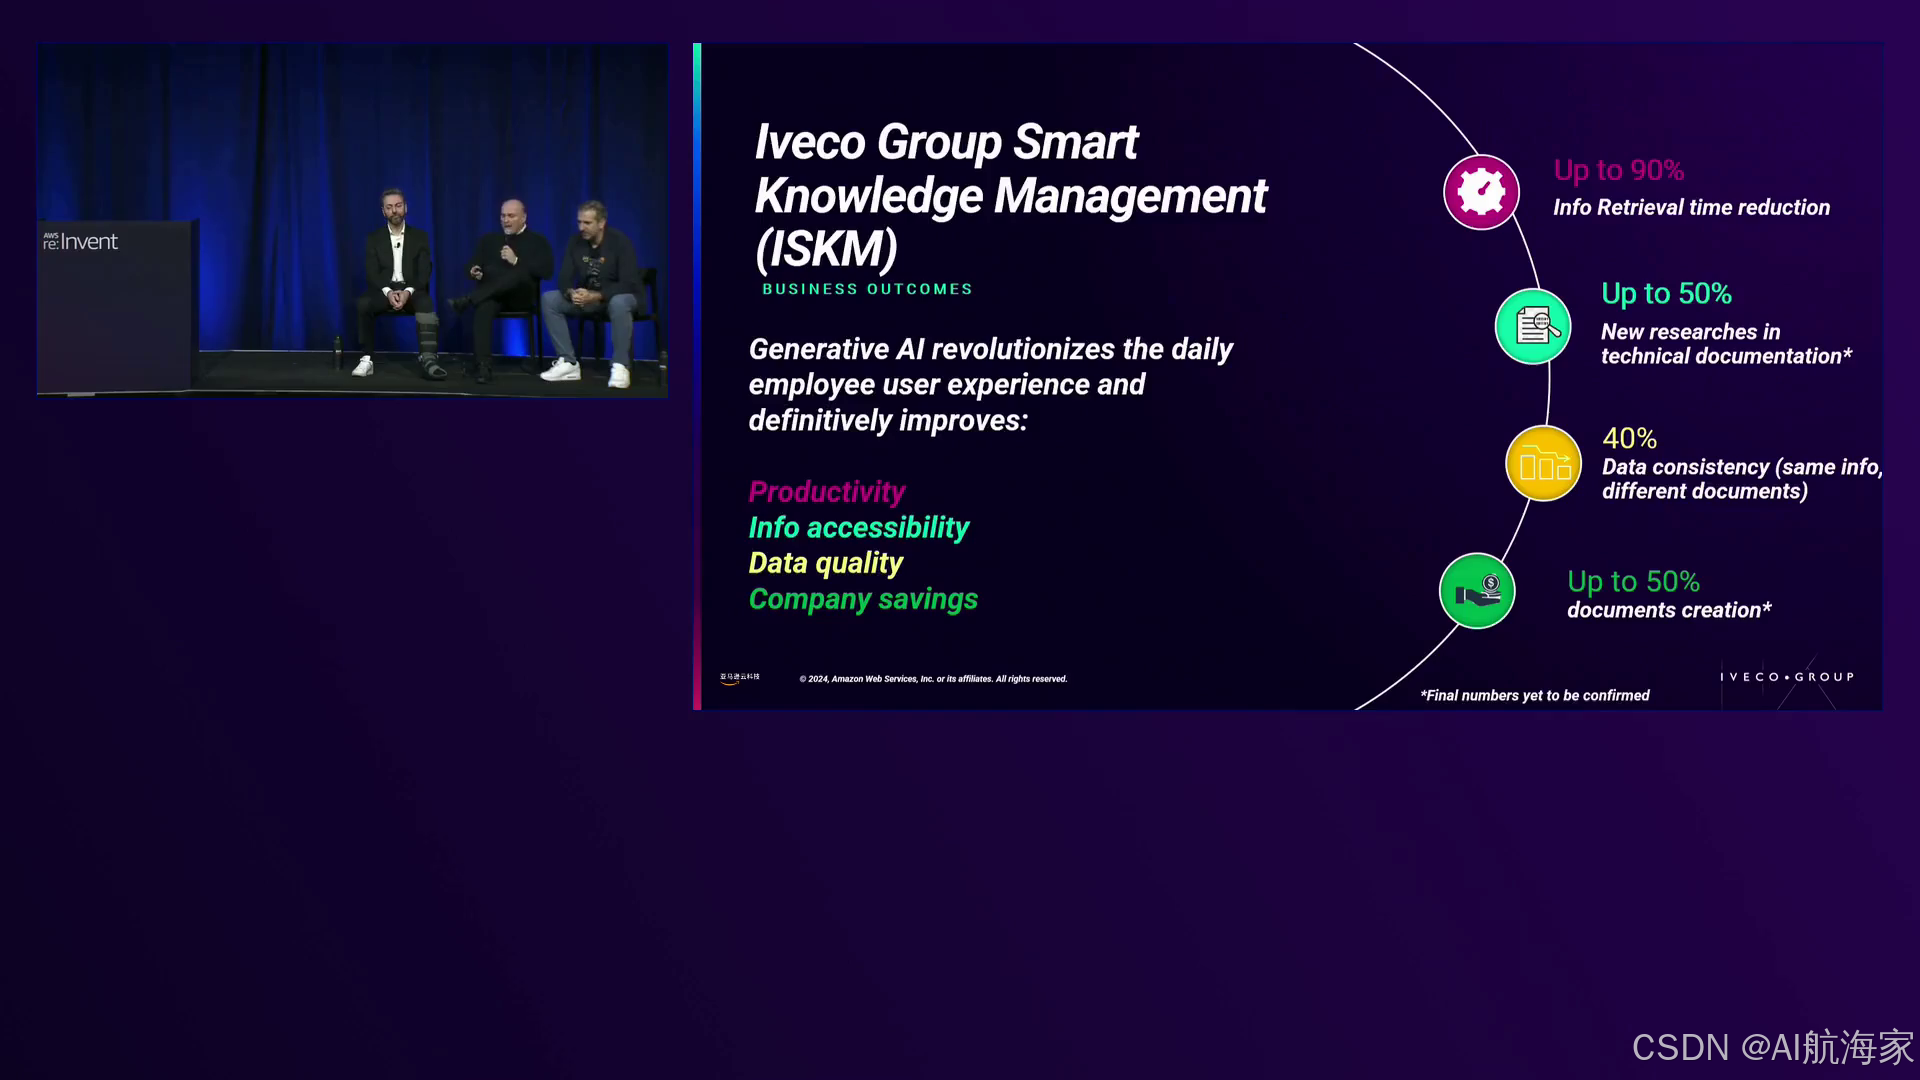The image size is (1920, 1080).
Task: Click the yellow folder transfer icon
Action: coord(1543,464)
